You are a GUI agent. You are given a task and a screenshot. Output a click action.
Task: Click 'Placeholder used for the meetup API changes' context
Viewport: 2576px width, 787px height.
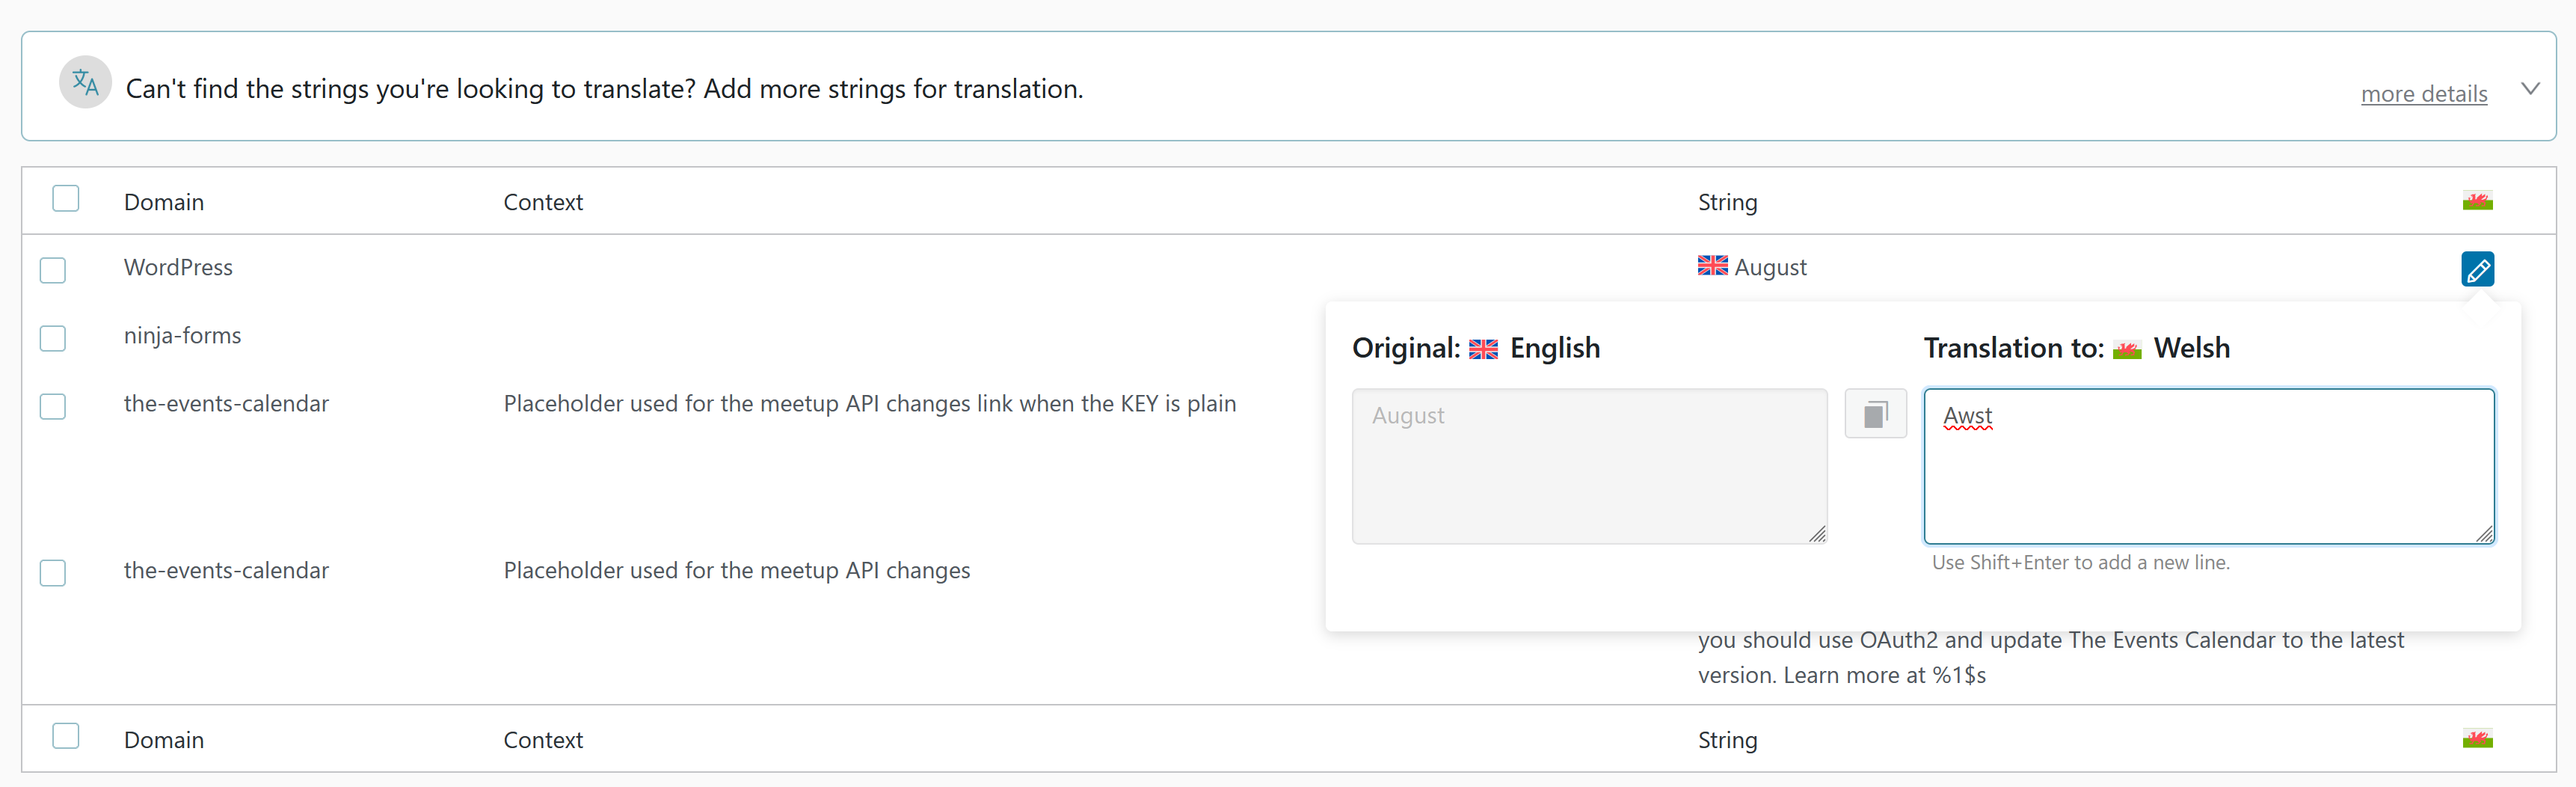pyautogui.click(x=737, y=570)
